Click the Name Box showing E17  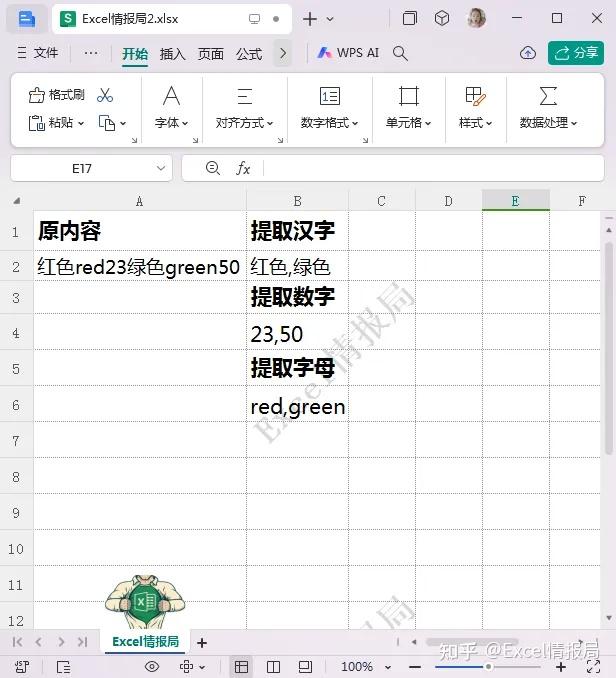click(82, 168)
